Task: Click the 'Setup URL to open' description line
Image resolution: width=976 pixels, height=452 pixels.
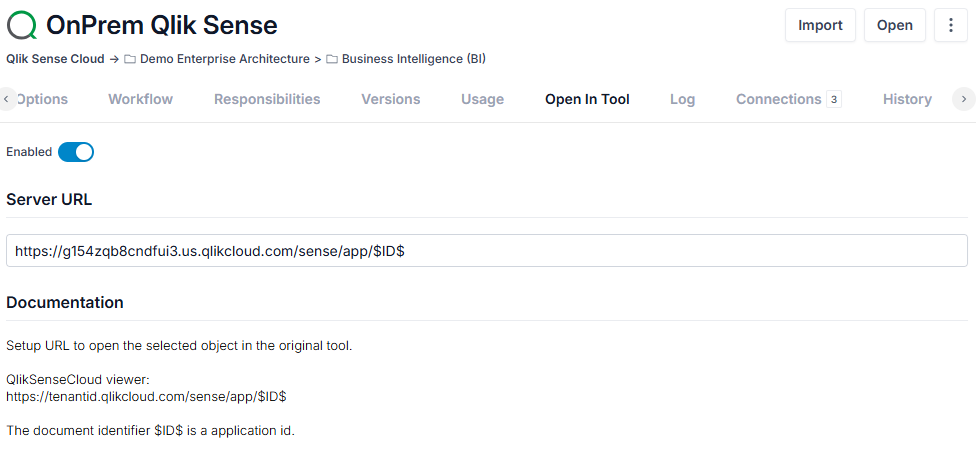Action: pos(179,346)
